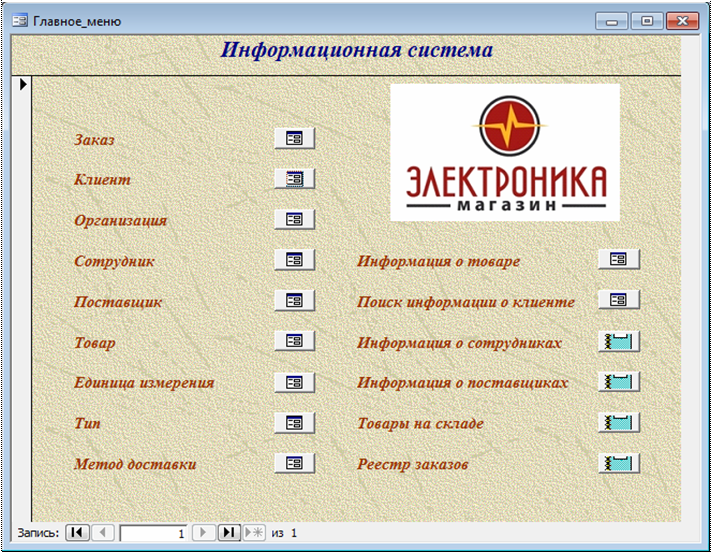This screenshot has height=552, width=712.
Task: Open the Поставщик form button
Action: click(x=294, y=300)
